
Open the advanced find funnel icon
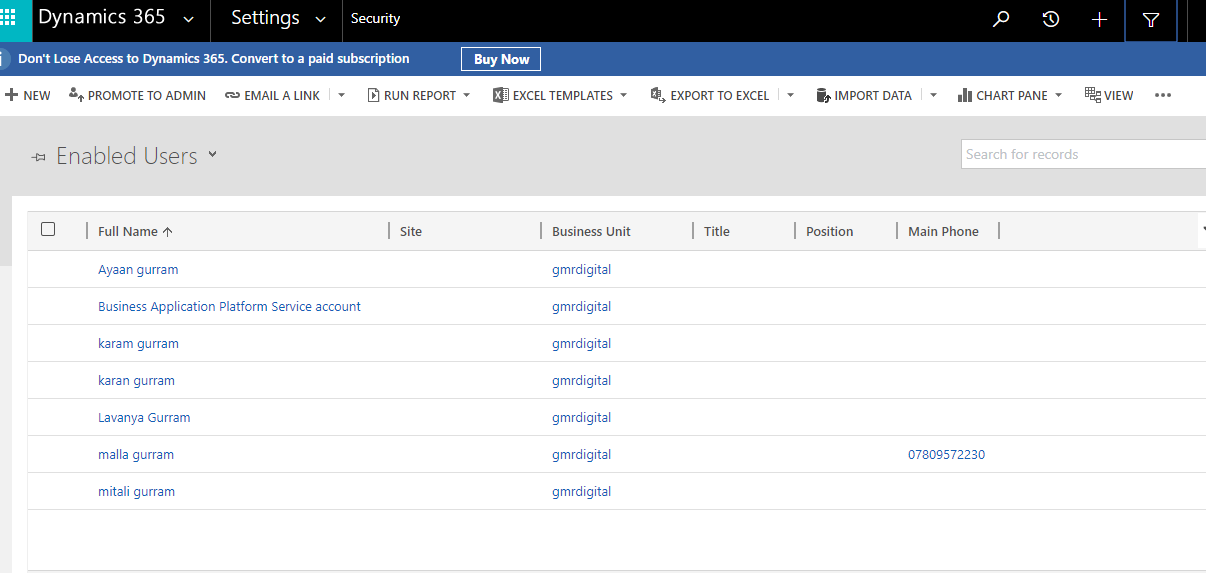tap(1151, 20)
